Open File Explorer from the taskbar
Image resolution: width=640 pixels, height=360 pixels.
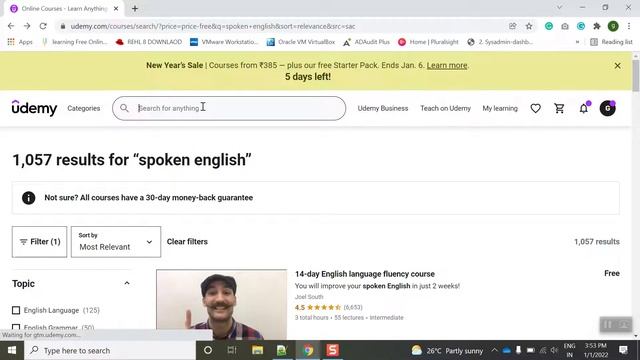[257, 350]
